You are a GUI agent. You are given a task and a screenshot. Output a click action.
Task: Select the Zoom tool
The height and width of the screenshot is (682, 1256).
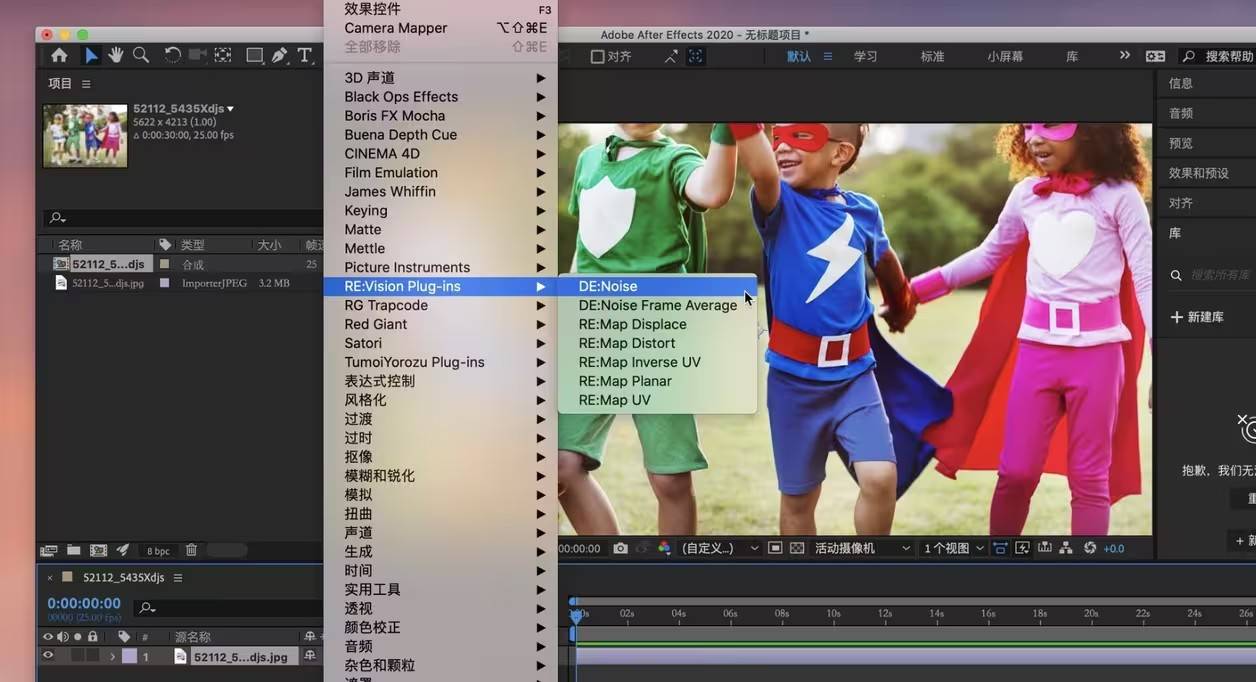coord(141,56)
